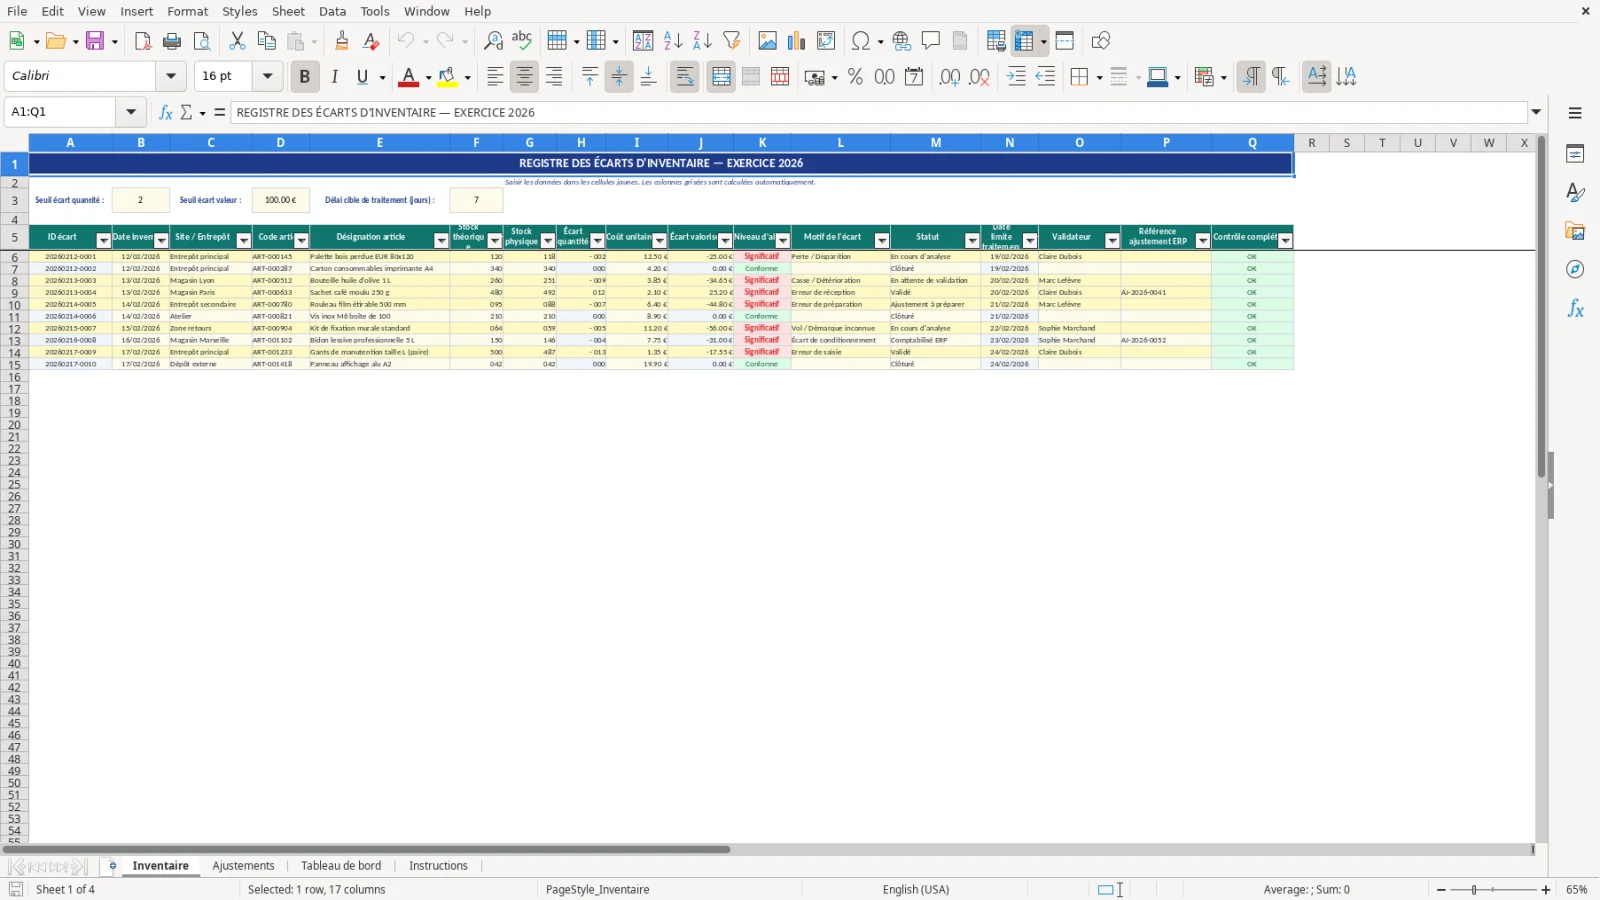Click the Insert image icon
1600x900 pixels.
click(x=768, y=41)
